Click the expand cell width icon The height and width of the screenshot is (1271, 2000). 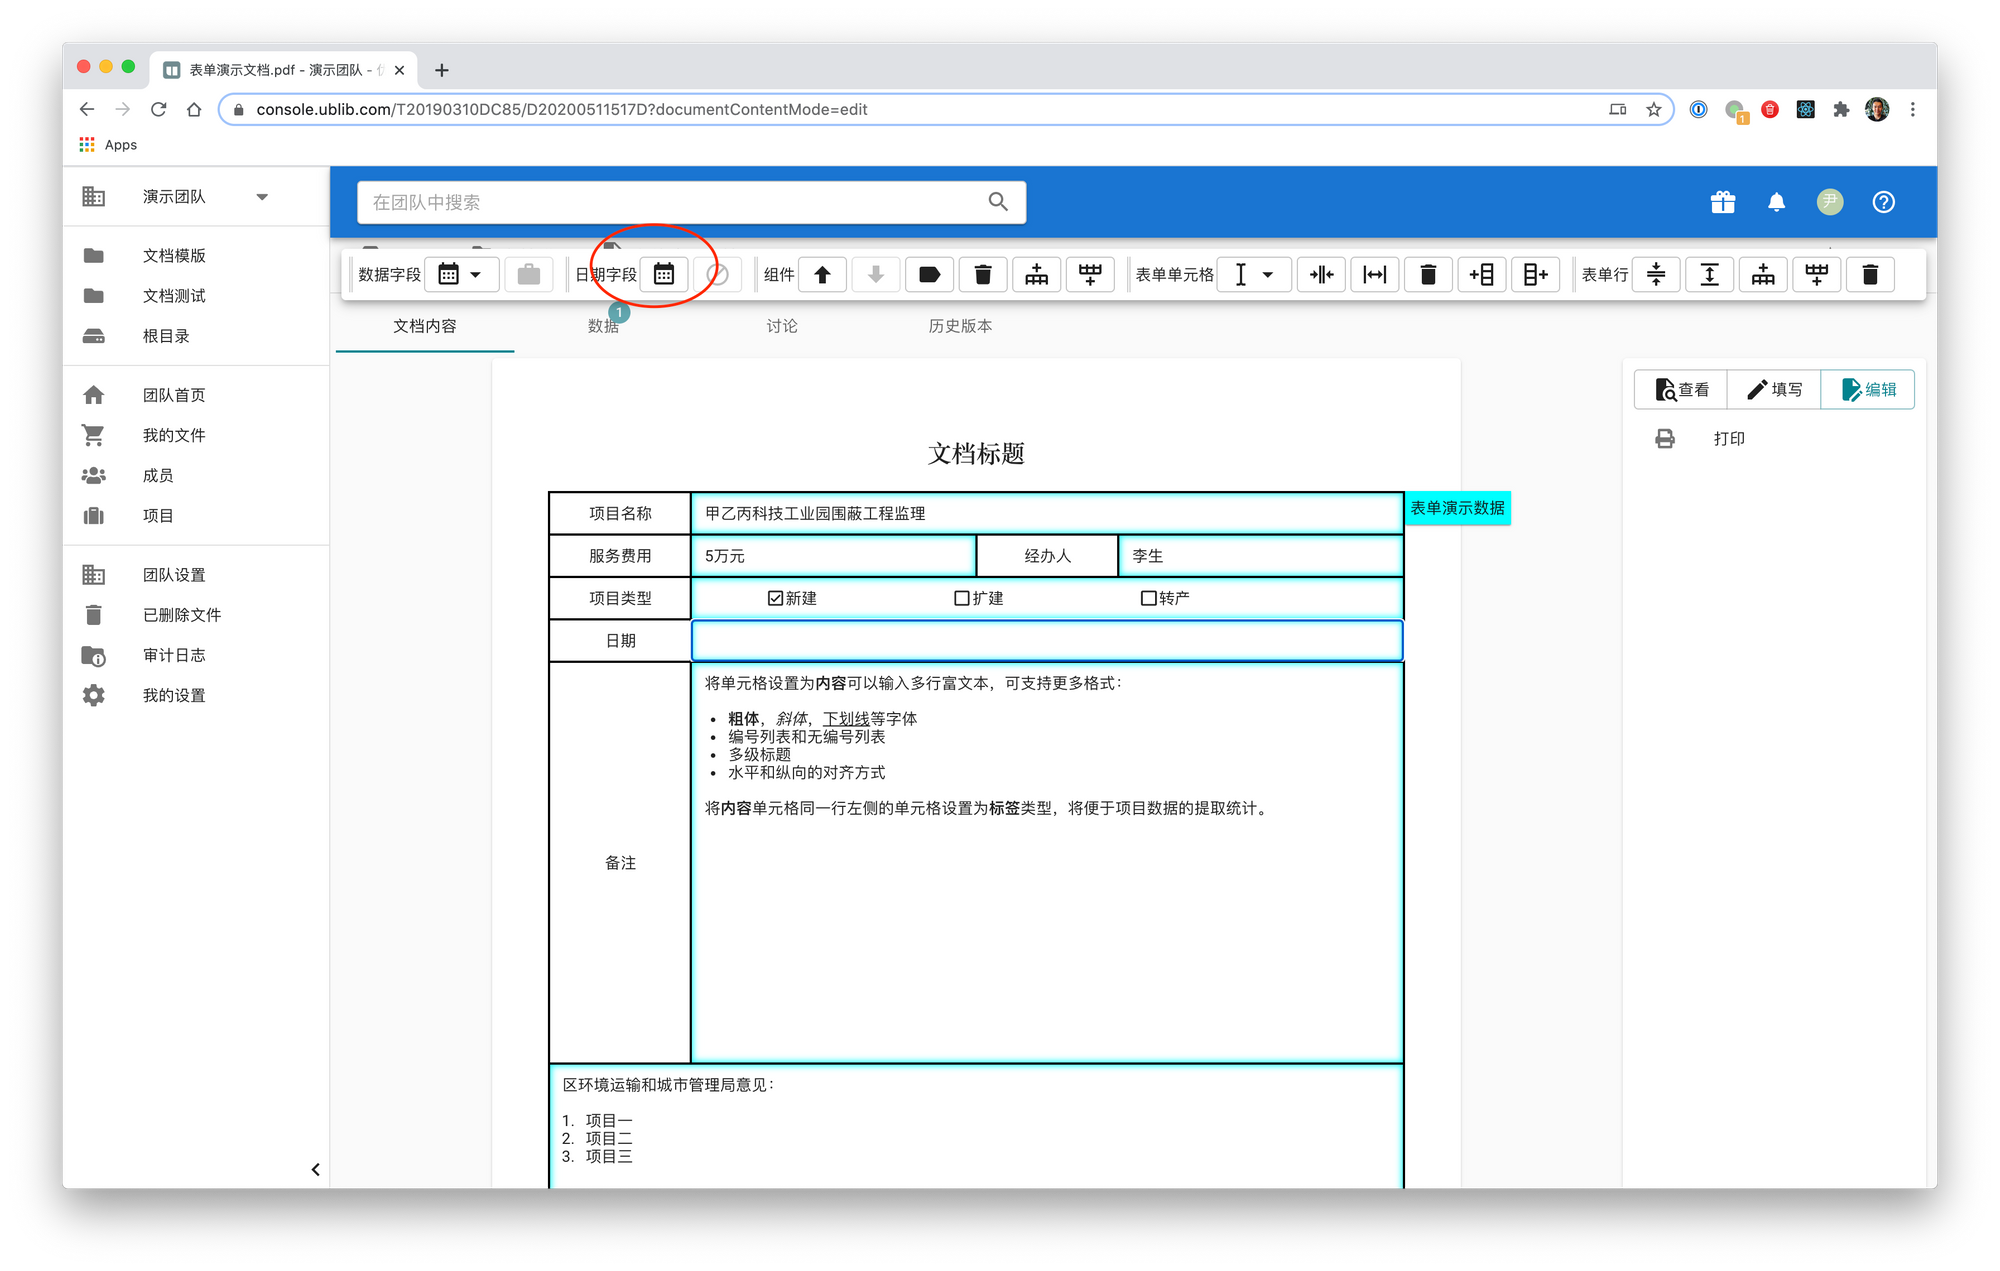(x=1375, y=274)
